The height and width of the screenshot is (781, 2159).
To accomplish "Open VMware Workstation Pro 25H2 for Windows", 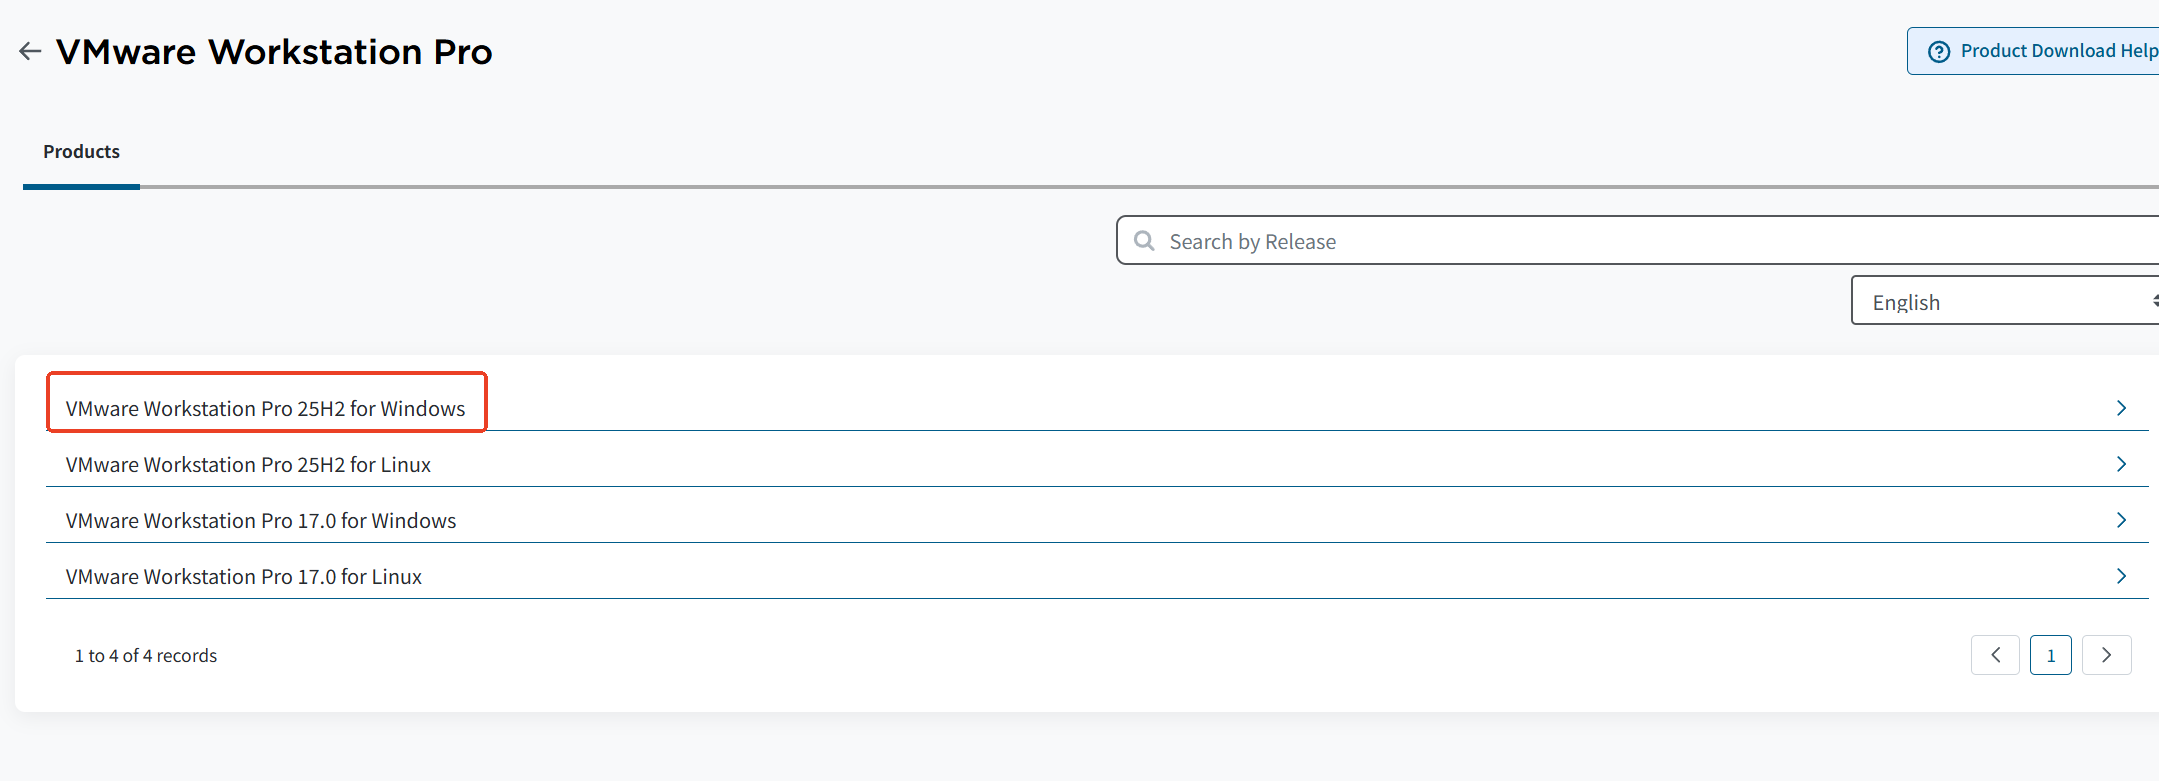I will (265, 409).
